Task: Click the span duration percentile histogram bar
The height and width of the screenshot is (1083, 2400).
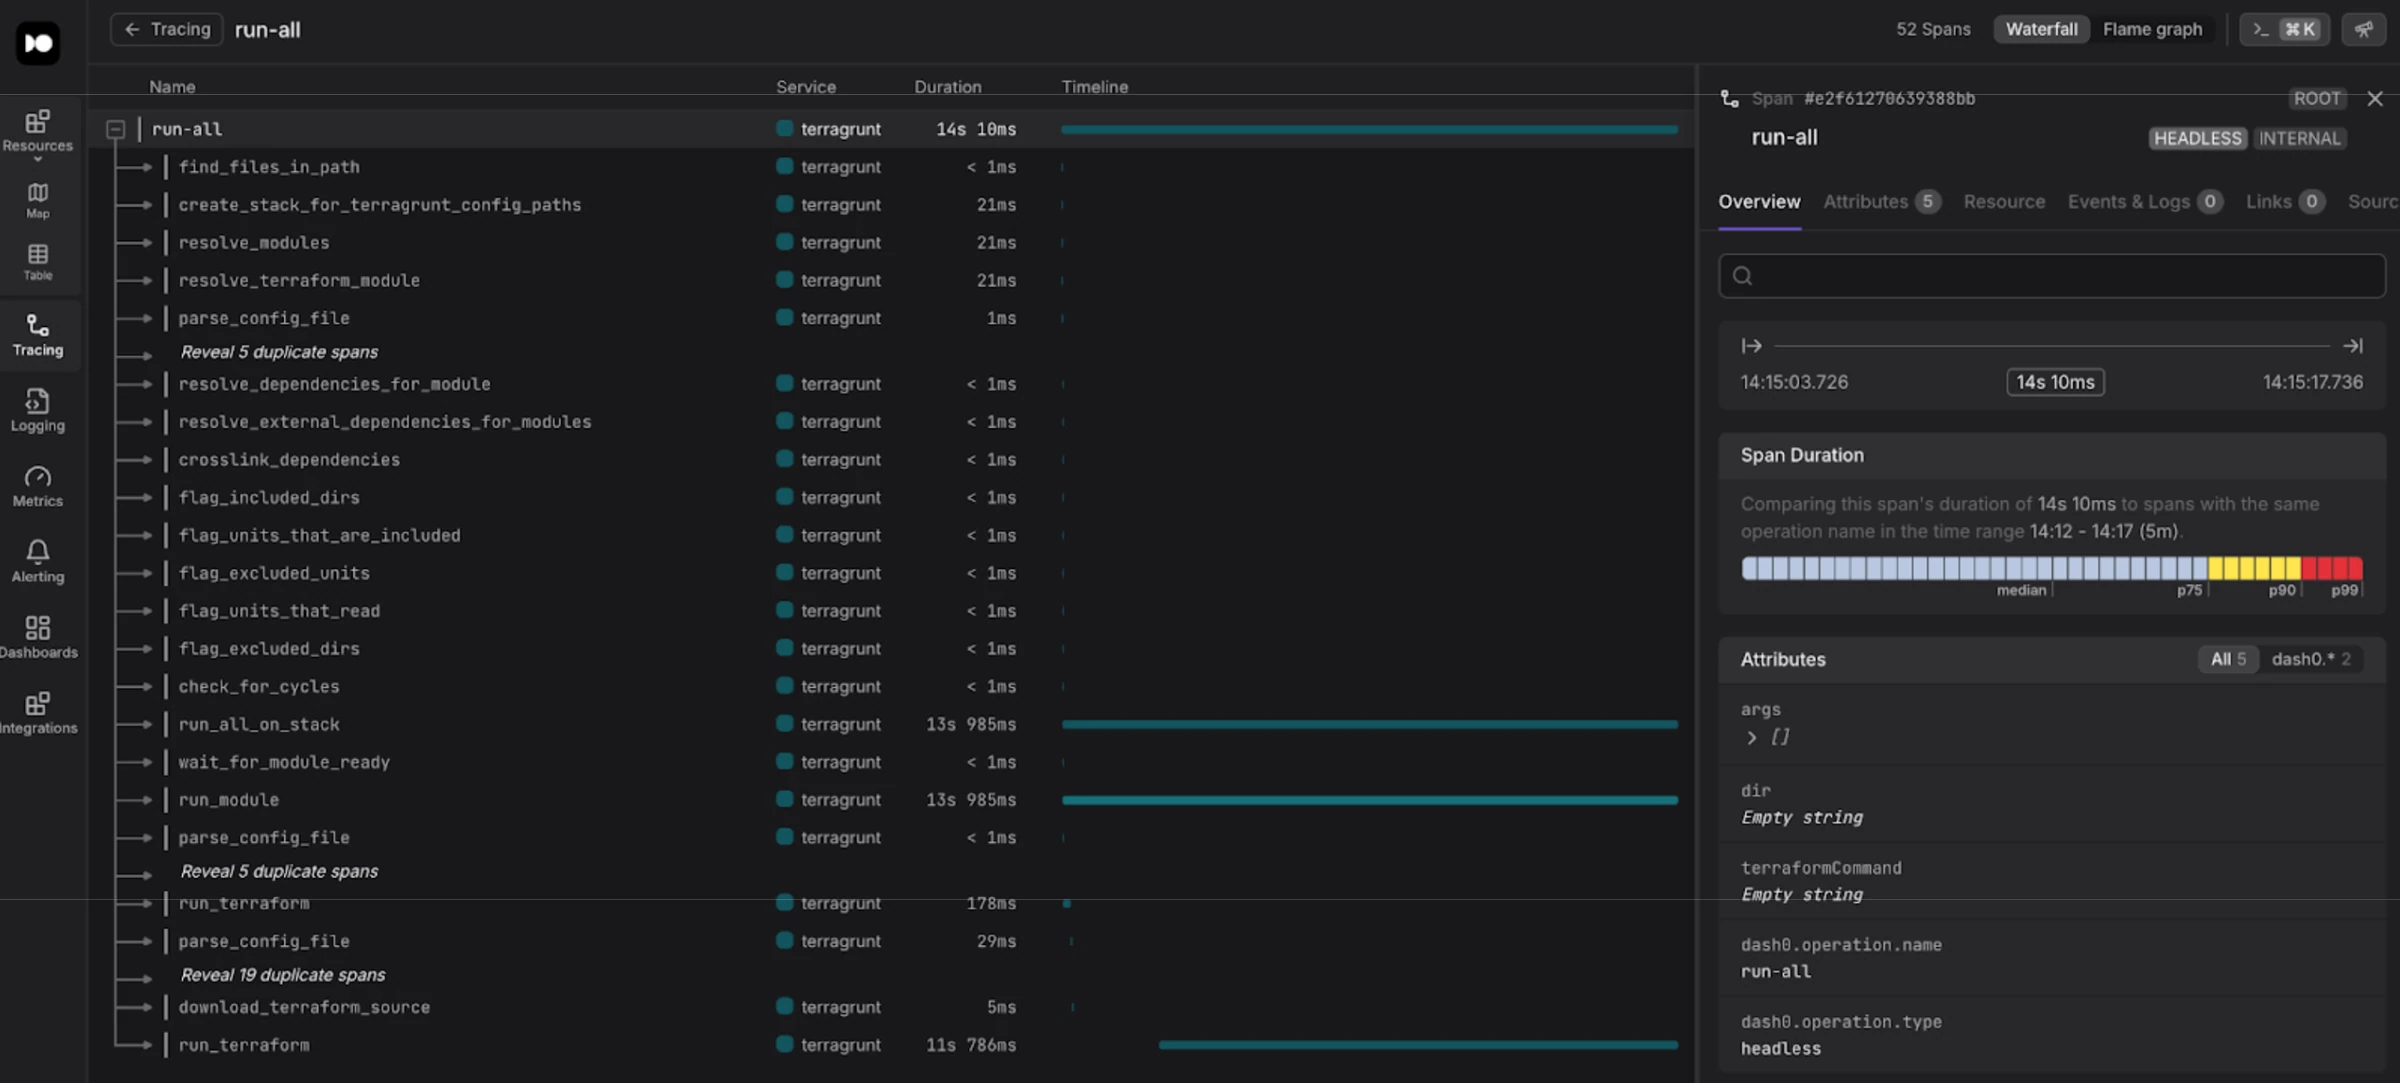Action: tap(2052, 569)
